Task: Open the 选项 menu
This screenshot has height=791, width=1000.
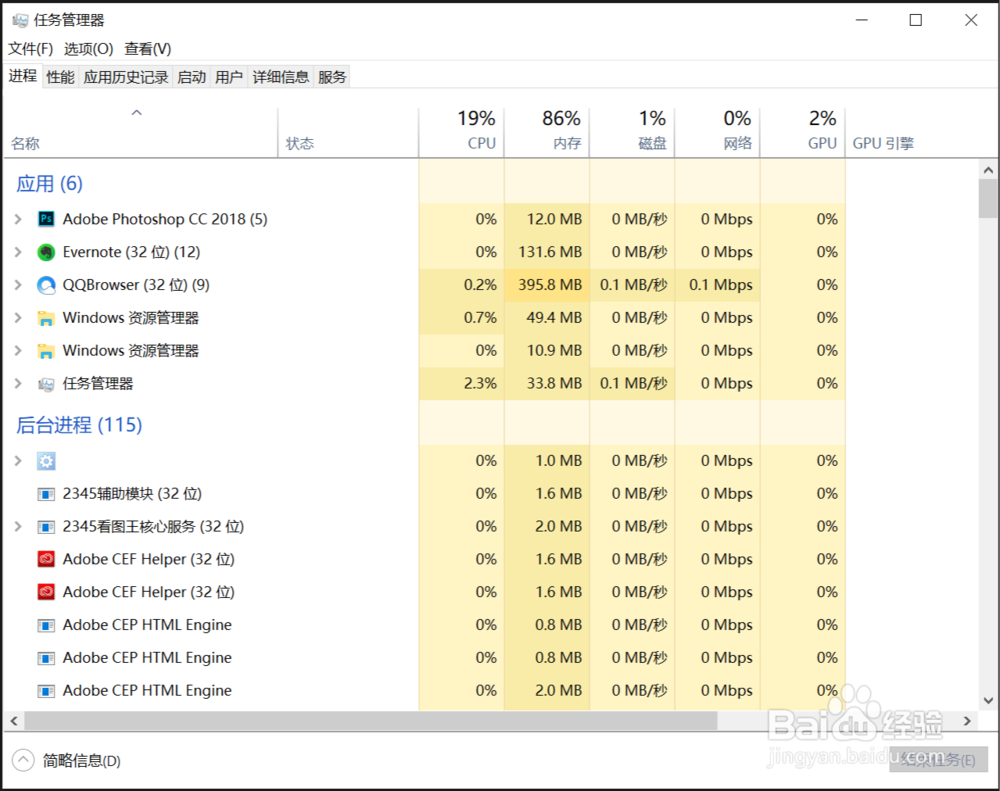Action: point(88,49)
